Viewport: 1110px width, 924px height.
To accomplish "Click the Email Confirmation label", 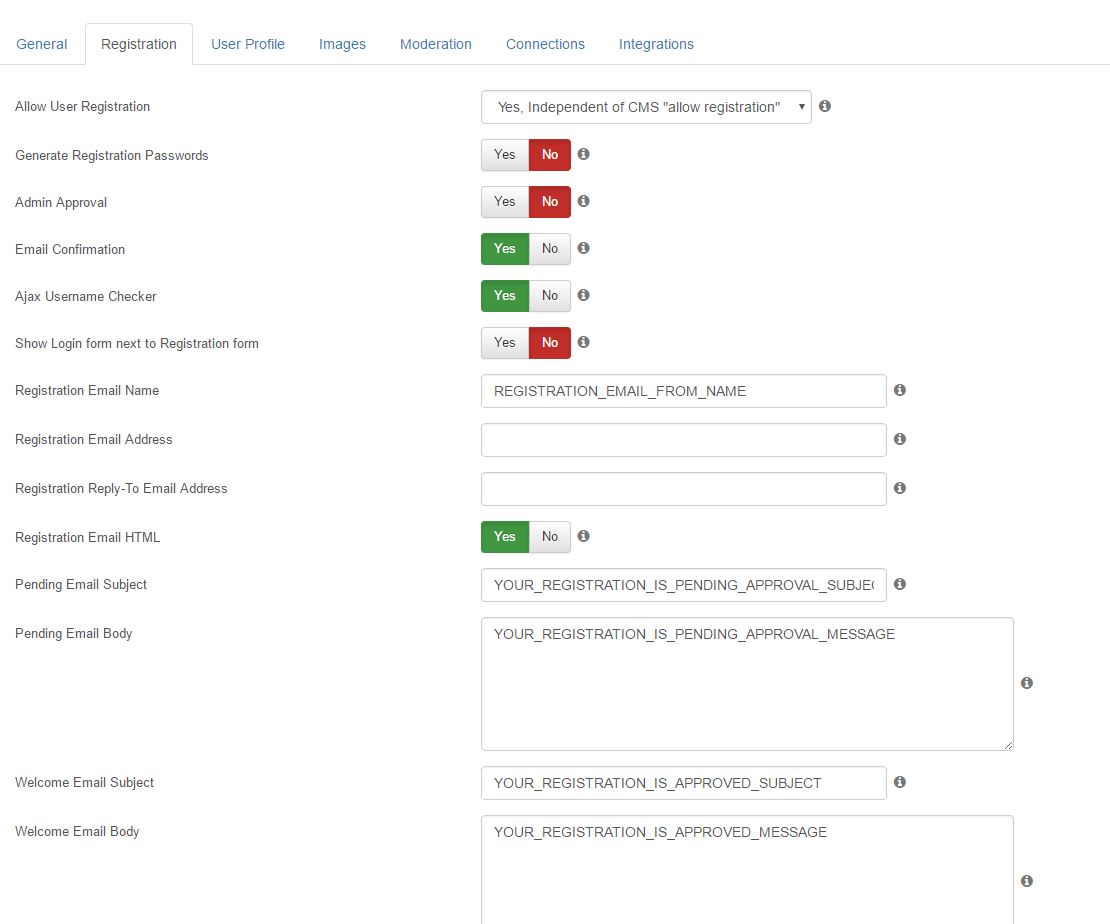I will pos(70,249).
